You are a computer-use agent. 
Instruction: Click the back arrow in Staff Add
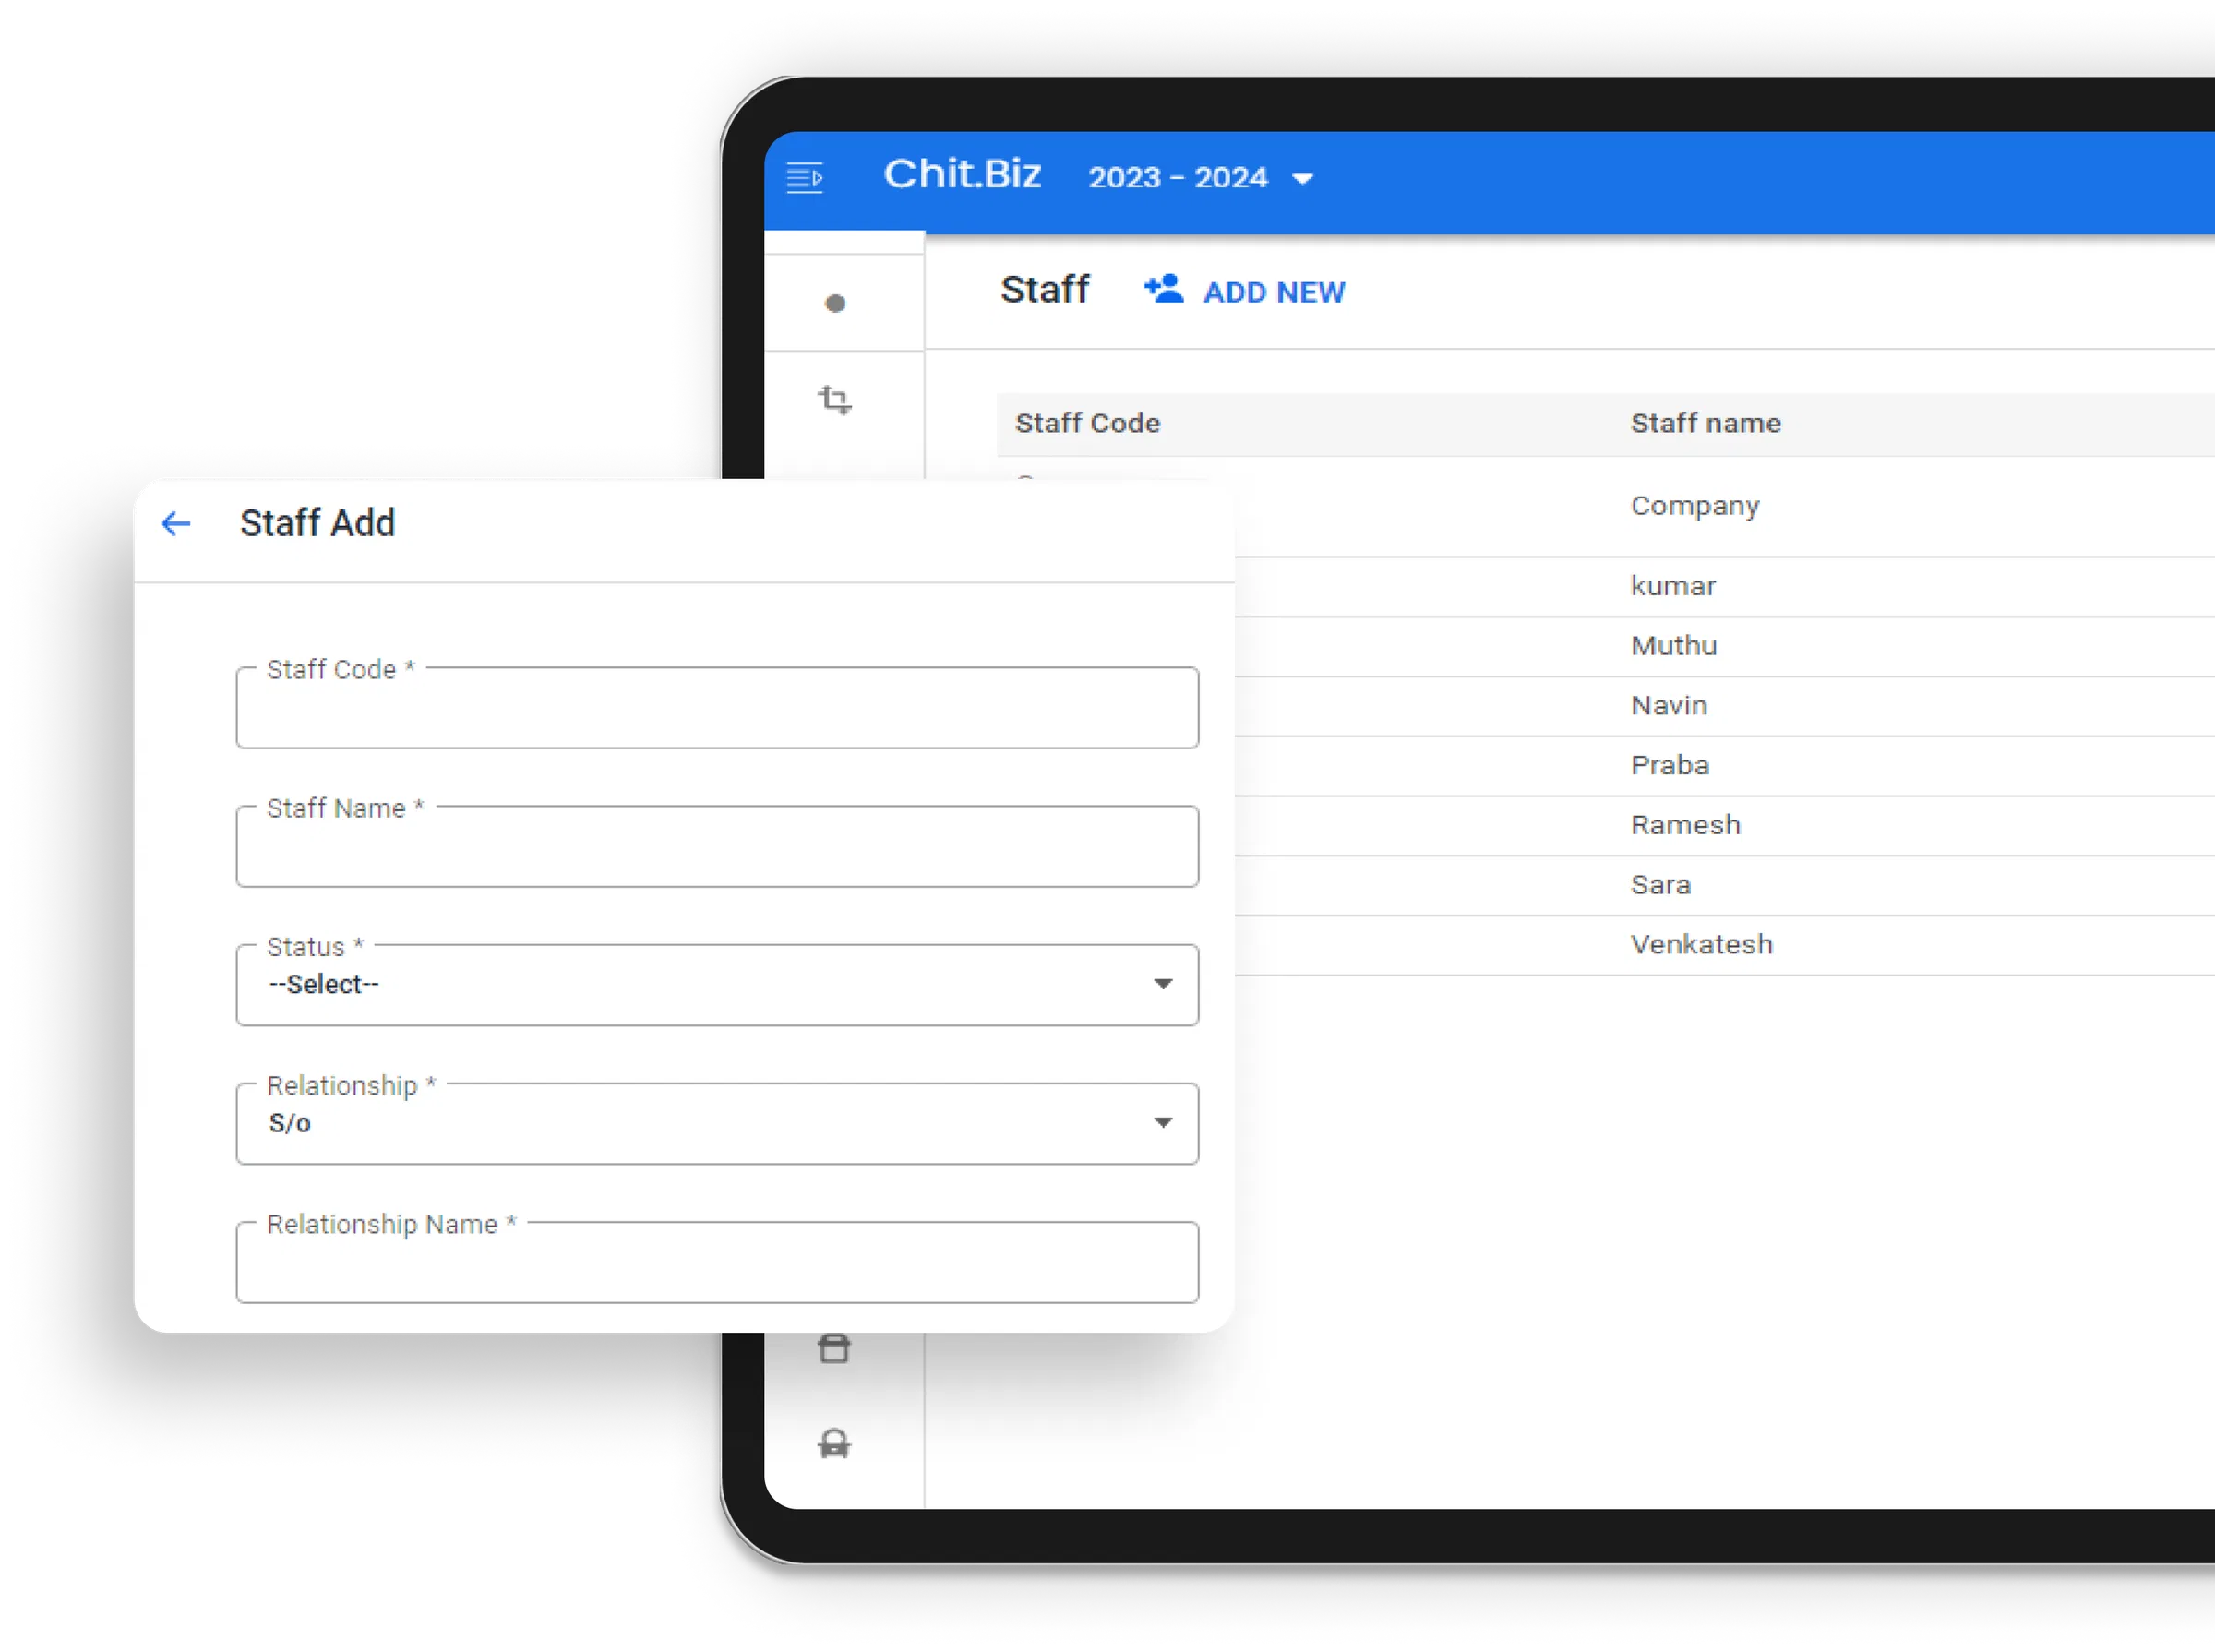click(x=176, y=523)
